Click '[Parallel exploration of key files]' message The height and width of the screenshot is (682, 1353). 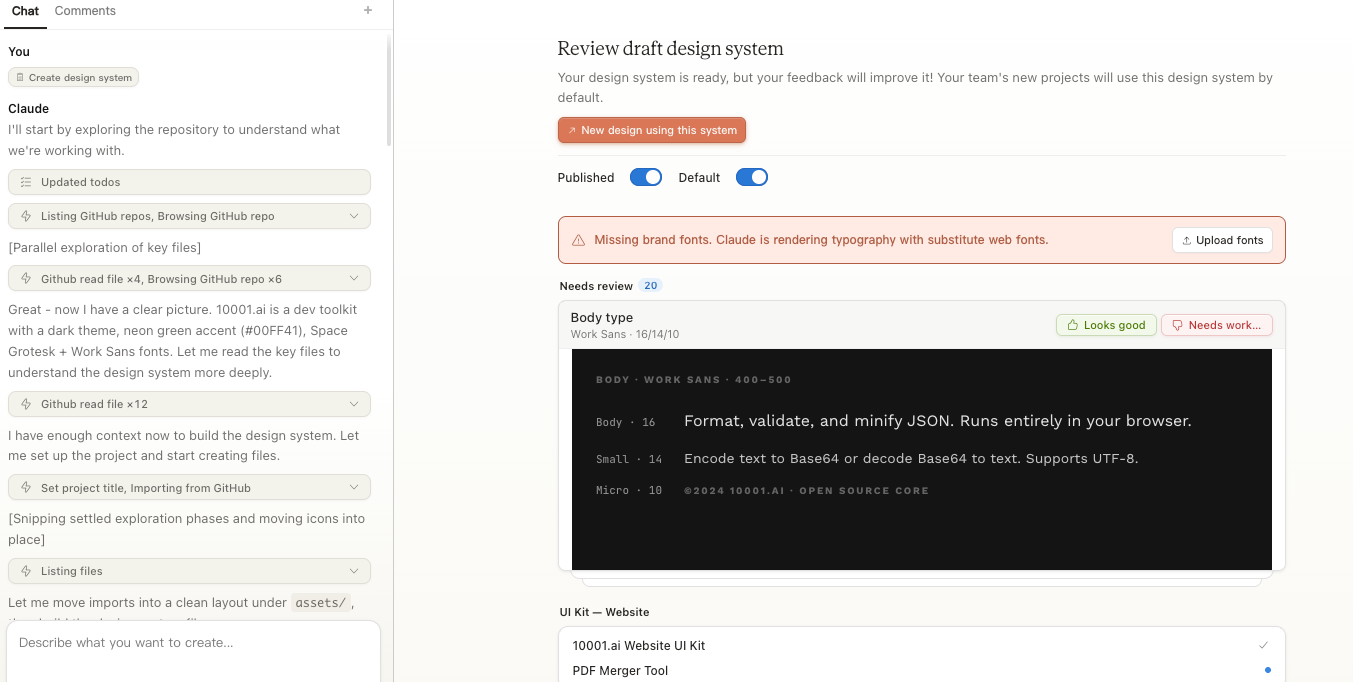pos(105,247)
